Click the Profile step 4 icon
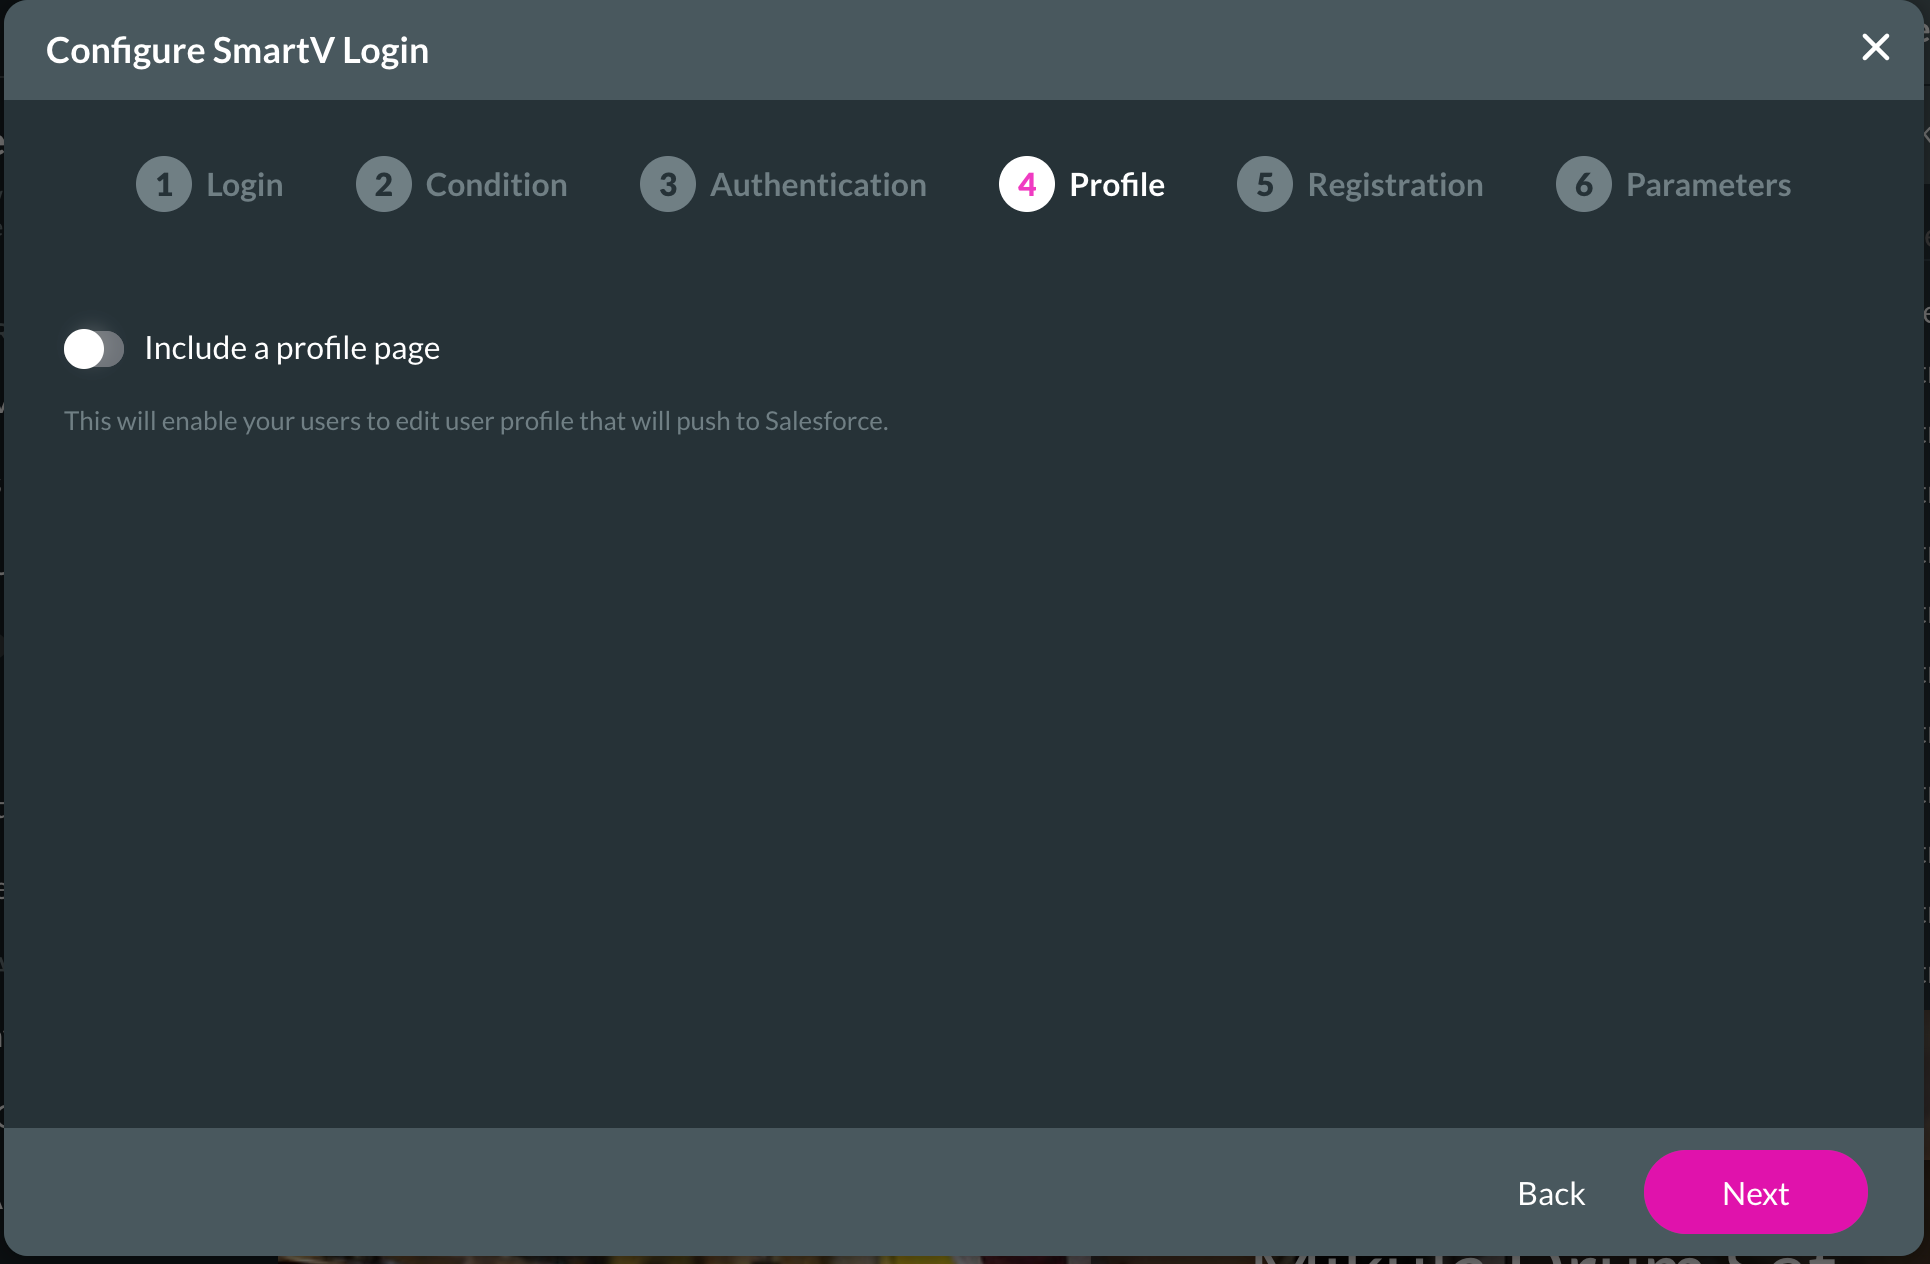Image resolution: width=1930 pixels, height=1264 pixels. (1027, 183)
